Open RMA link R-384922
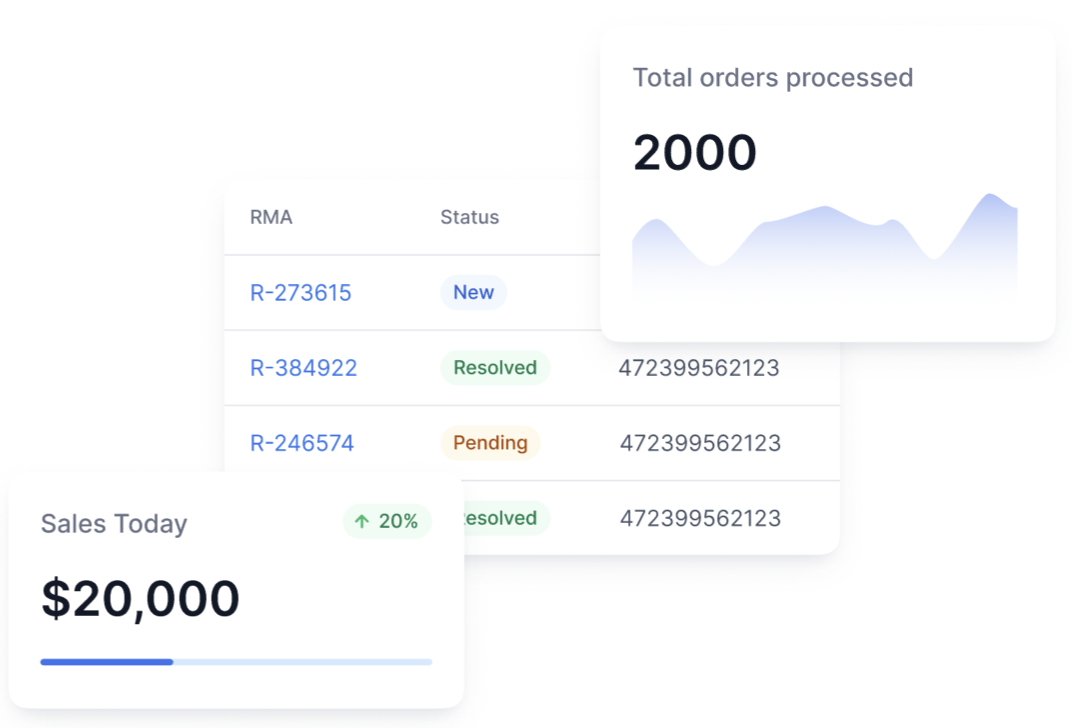1072x728 pixels. (304, 368)
